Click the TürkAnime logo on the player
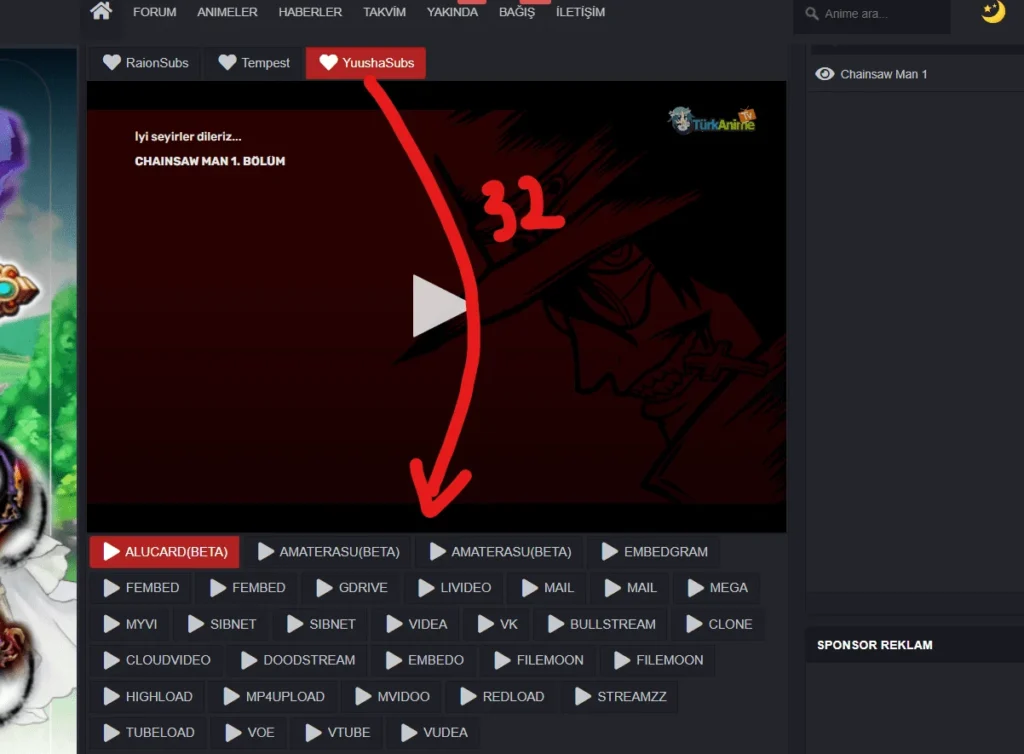The height and width of the screenshot is (754, 1024). click(x=712, y=121)
